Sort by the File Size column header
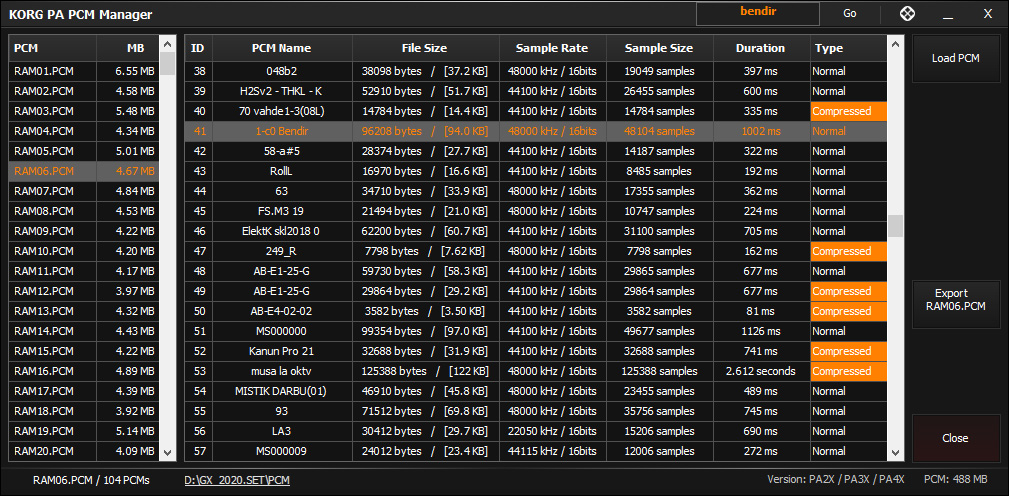The image size is (1009, 496). [x=425, y=48]
